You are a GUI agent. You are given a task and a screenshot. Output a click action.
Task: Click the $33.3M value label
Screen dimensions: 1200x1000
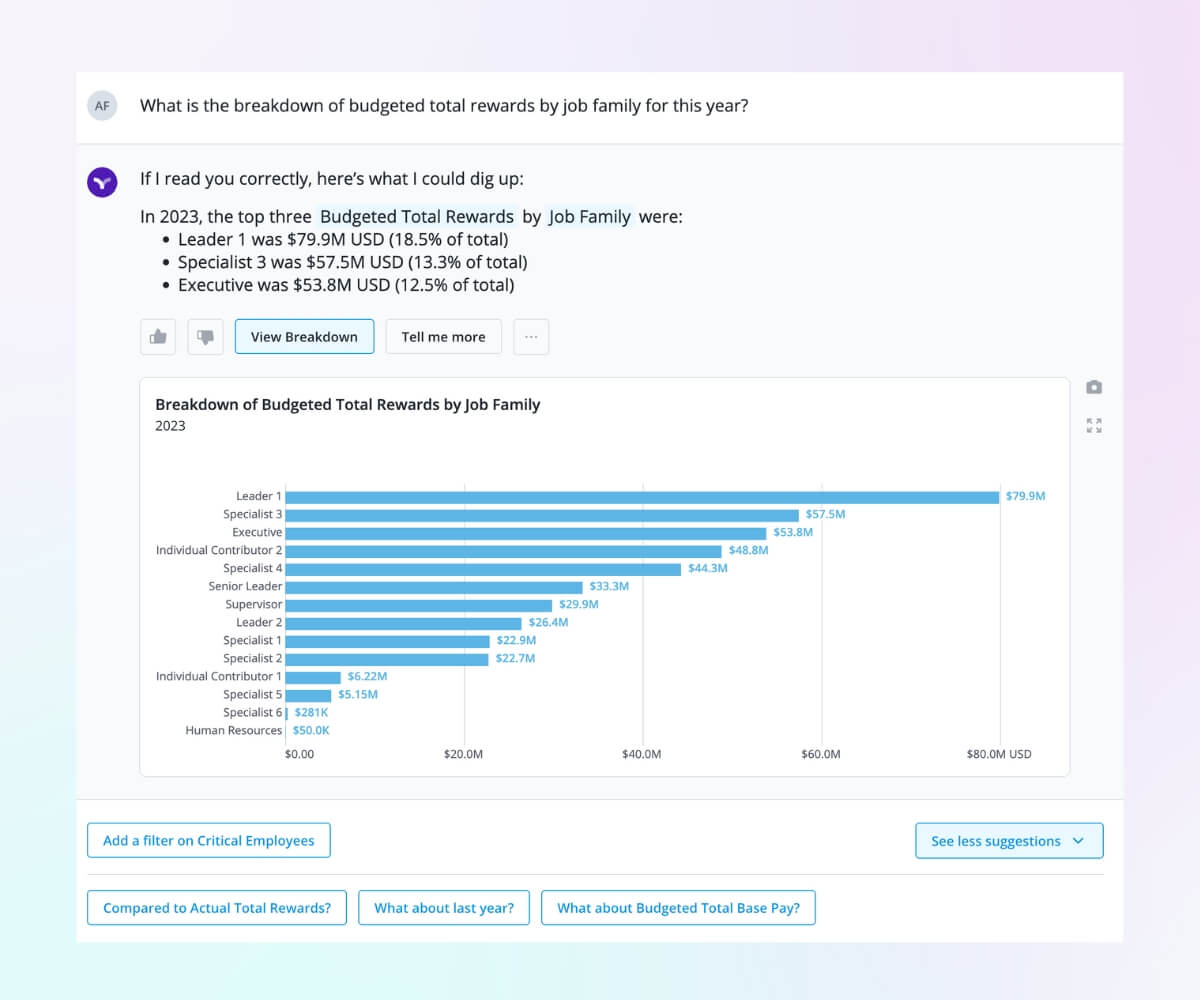[609, 586]
